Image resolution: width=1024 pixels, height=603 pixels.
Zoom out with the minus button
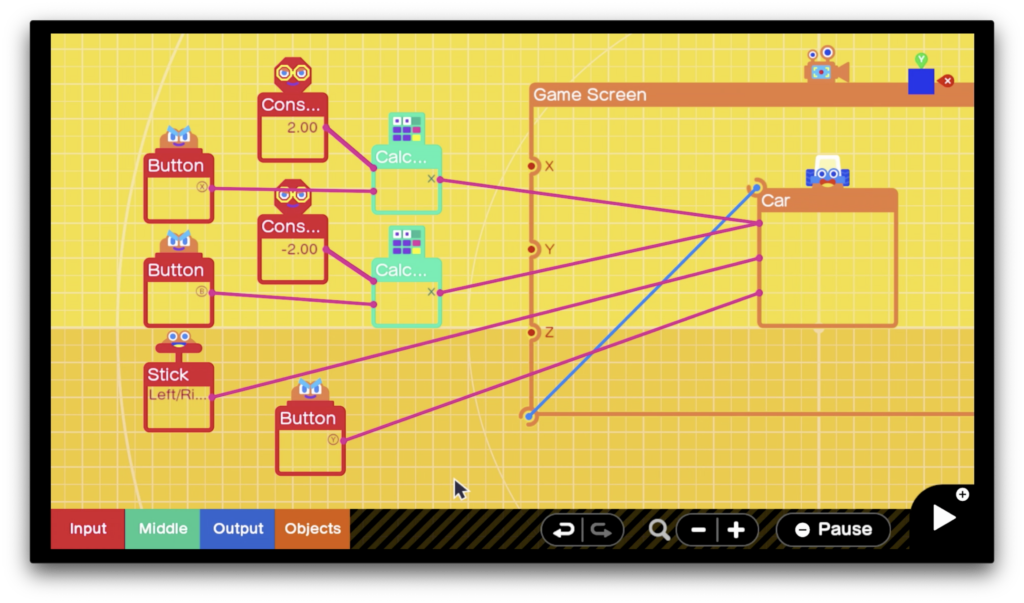[699, 530]
